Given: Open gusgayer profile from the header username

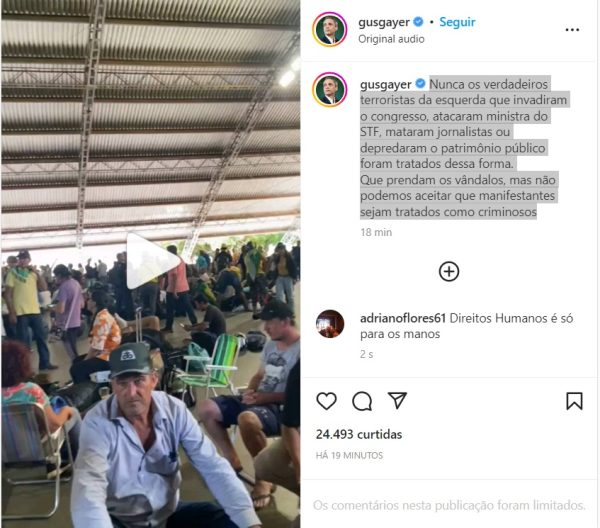Looking at the screenshot, I should point(384,22).
